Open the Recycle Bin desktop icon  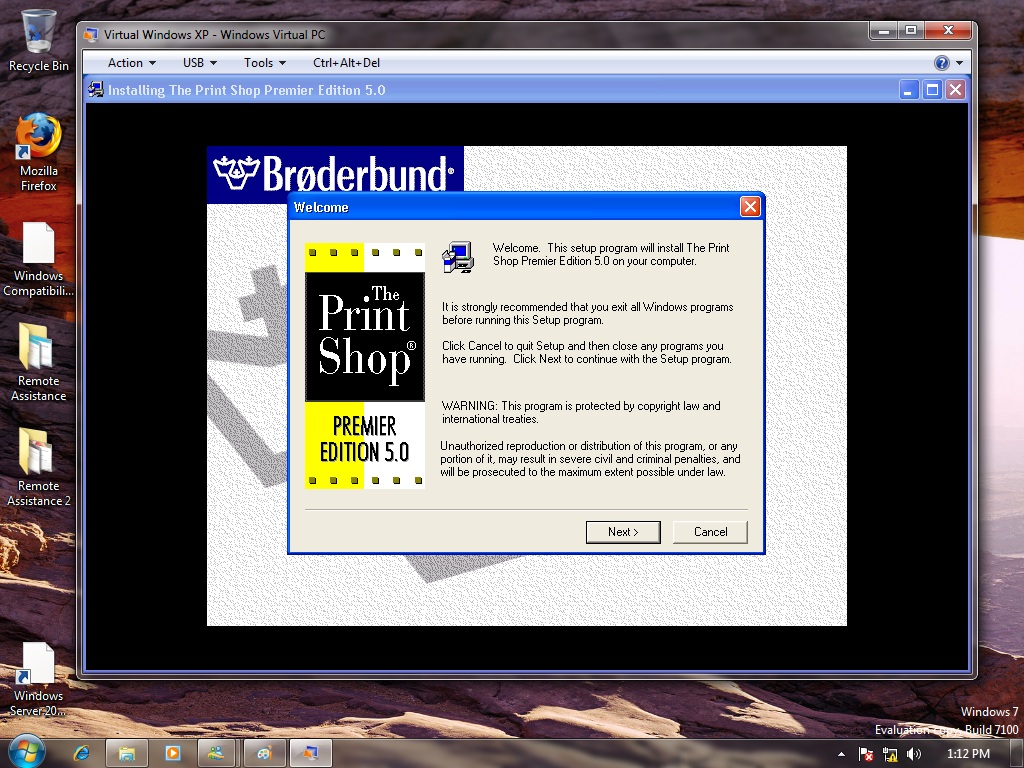38,40
